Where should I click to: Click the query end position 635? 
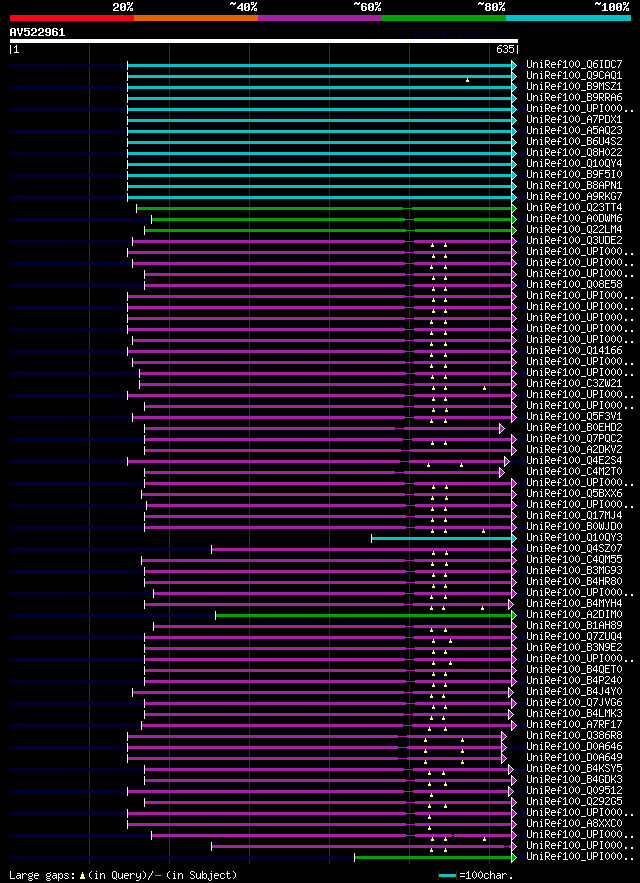tap(505, 50)
